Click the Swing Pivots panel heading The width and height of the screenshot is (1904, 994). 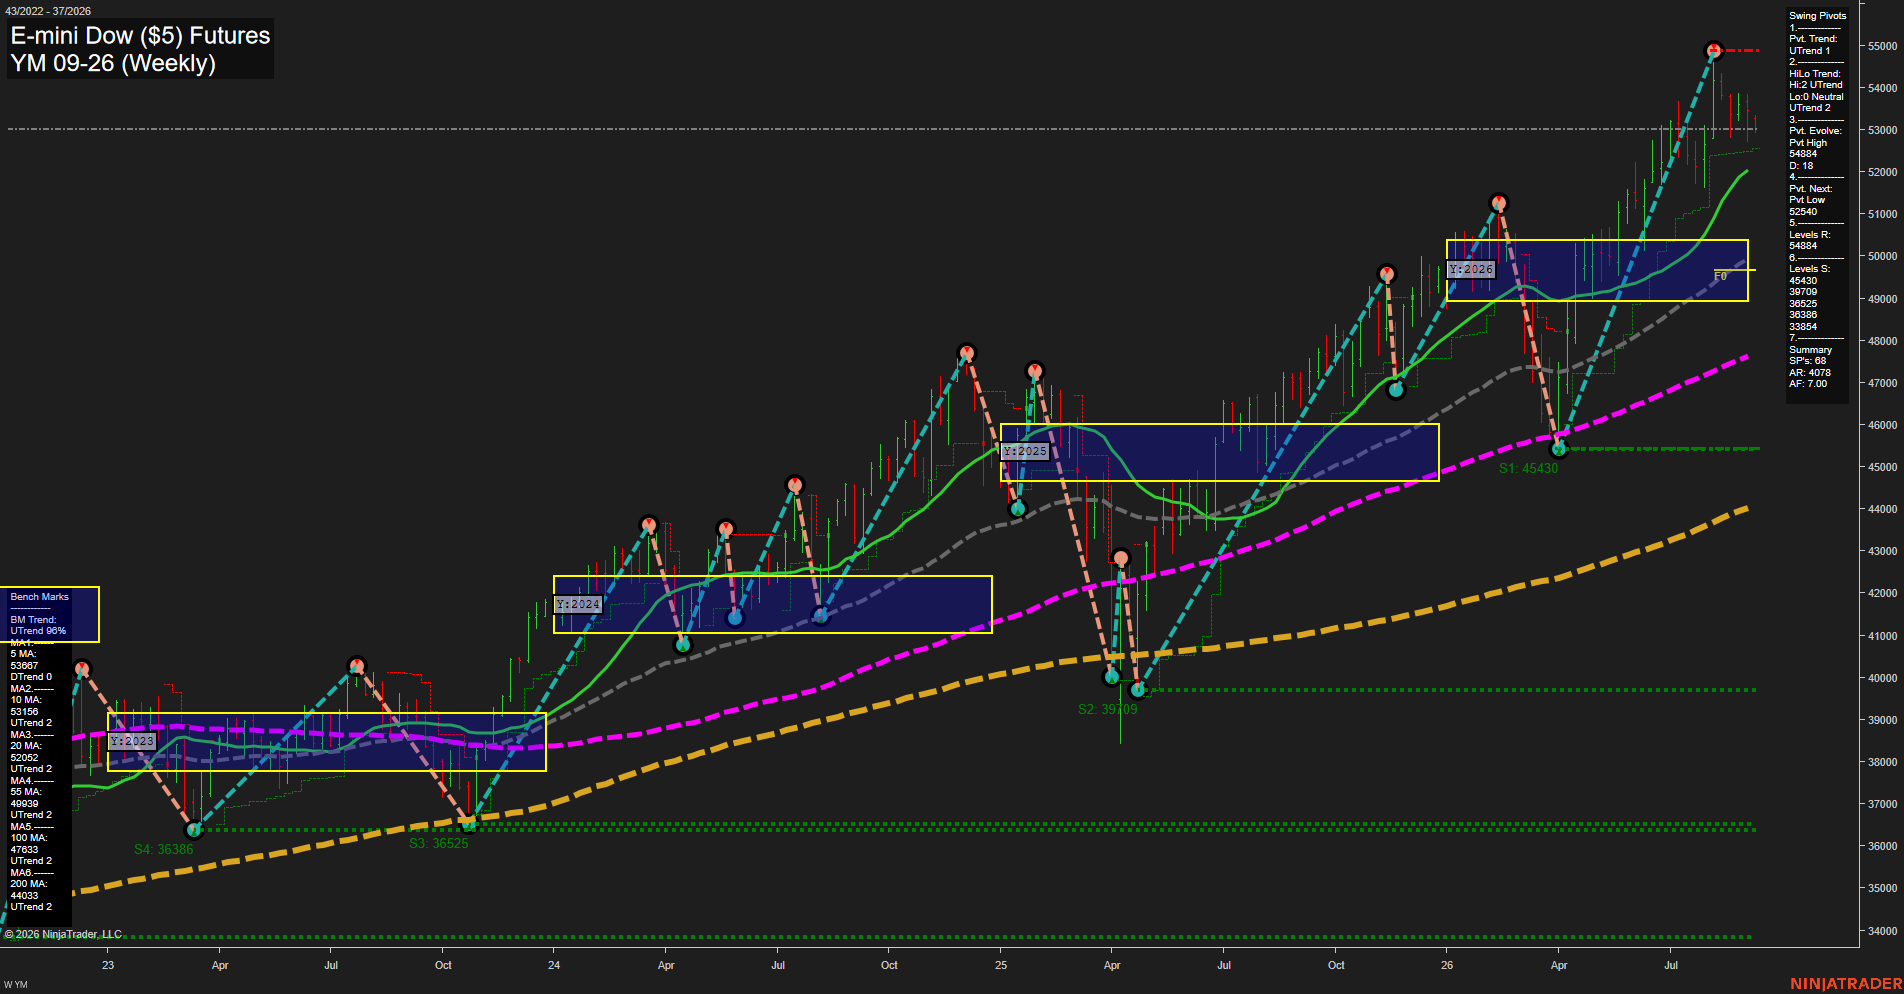(x=1817, y=16)
